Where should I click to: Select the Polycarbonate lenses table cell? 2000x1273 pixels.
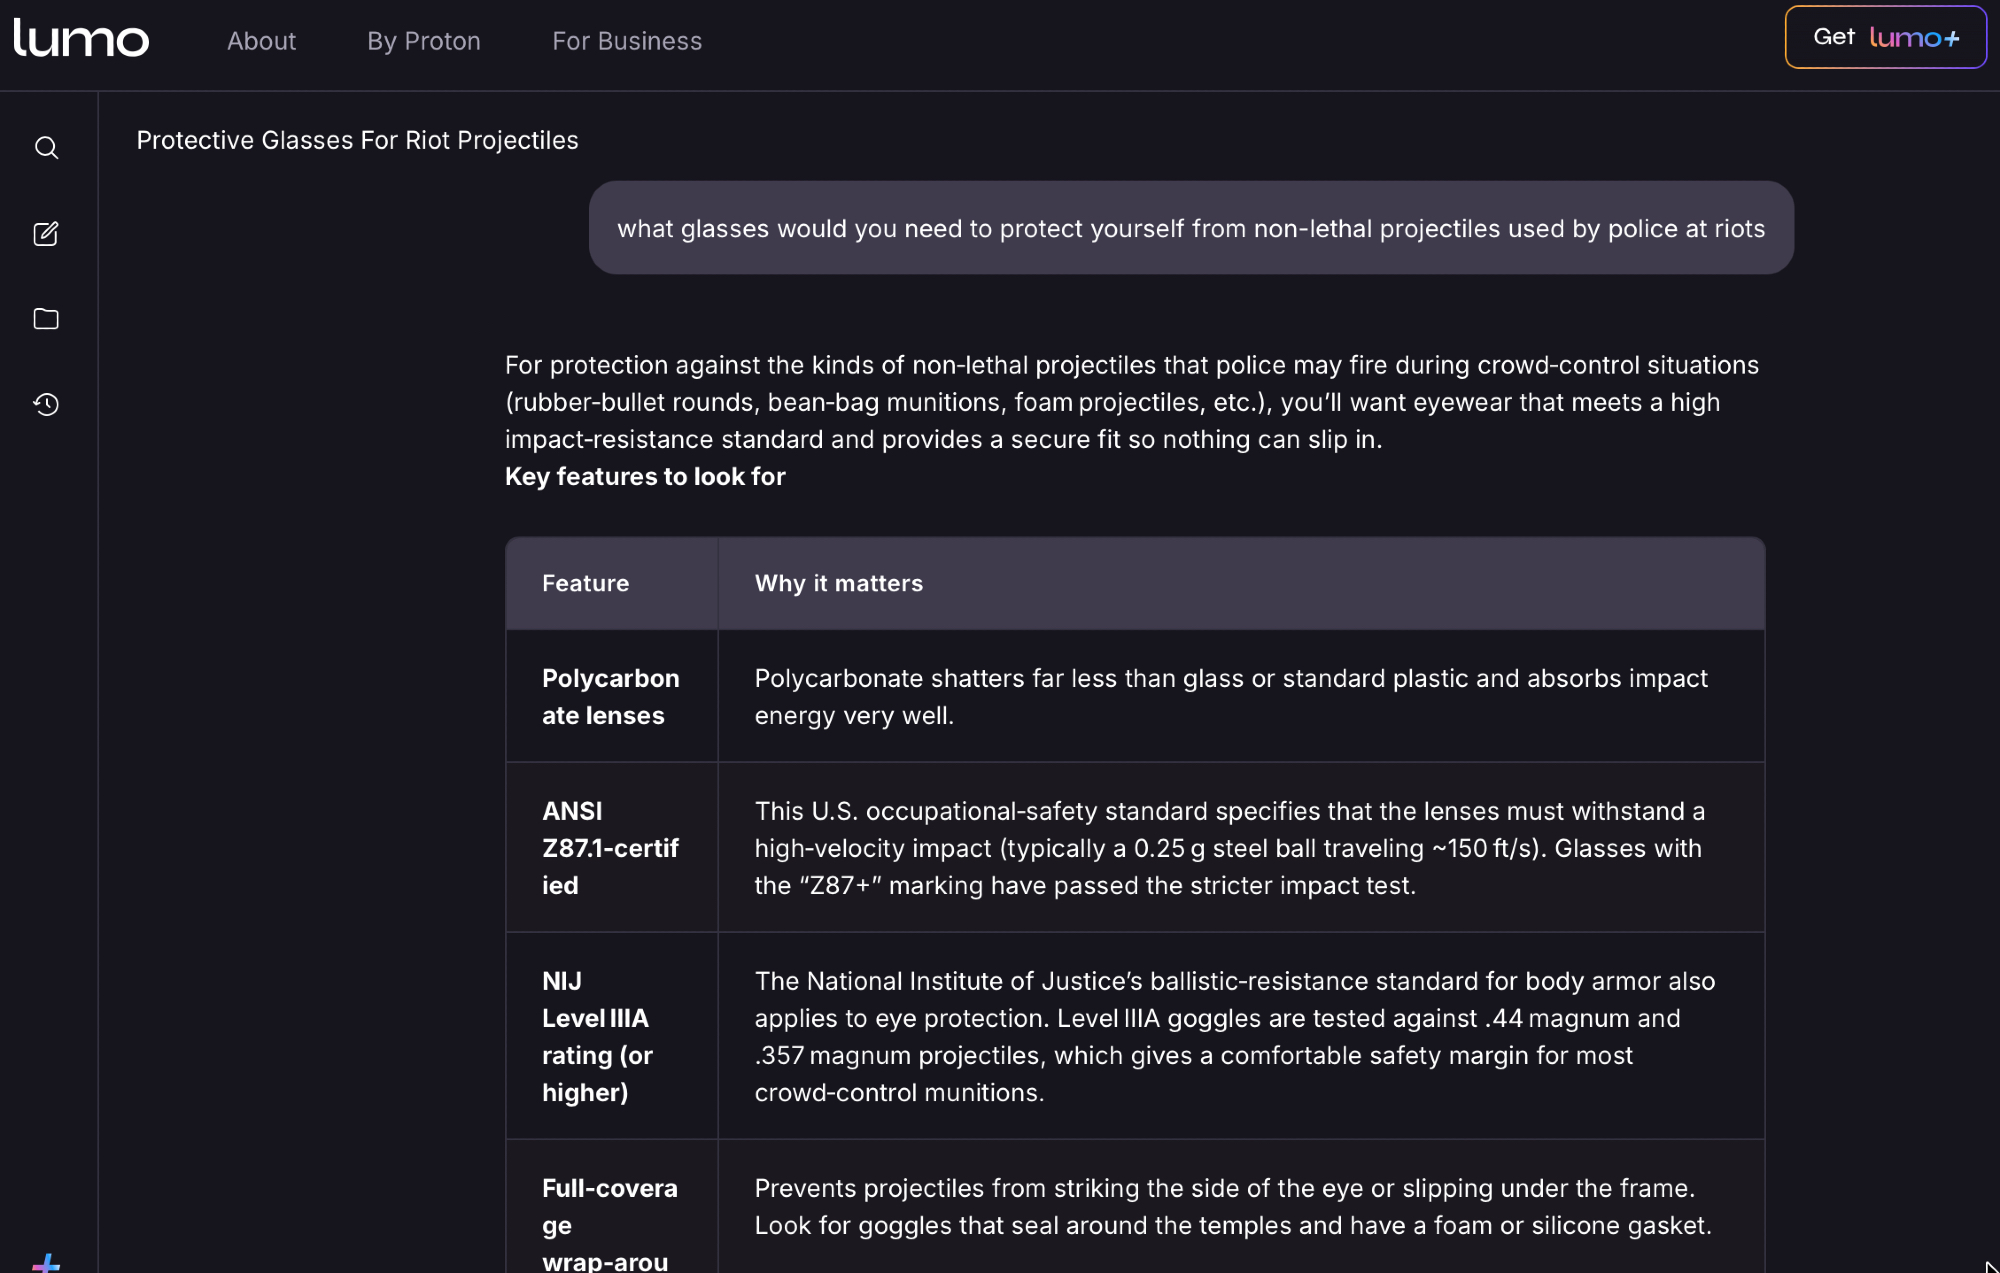610,696
